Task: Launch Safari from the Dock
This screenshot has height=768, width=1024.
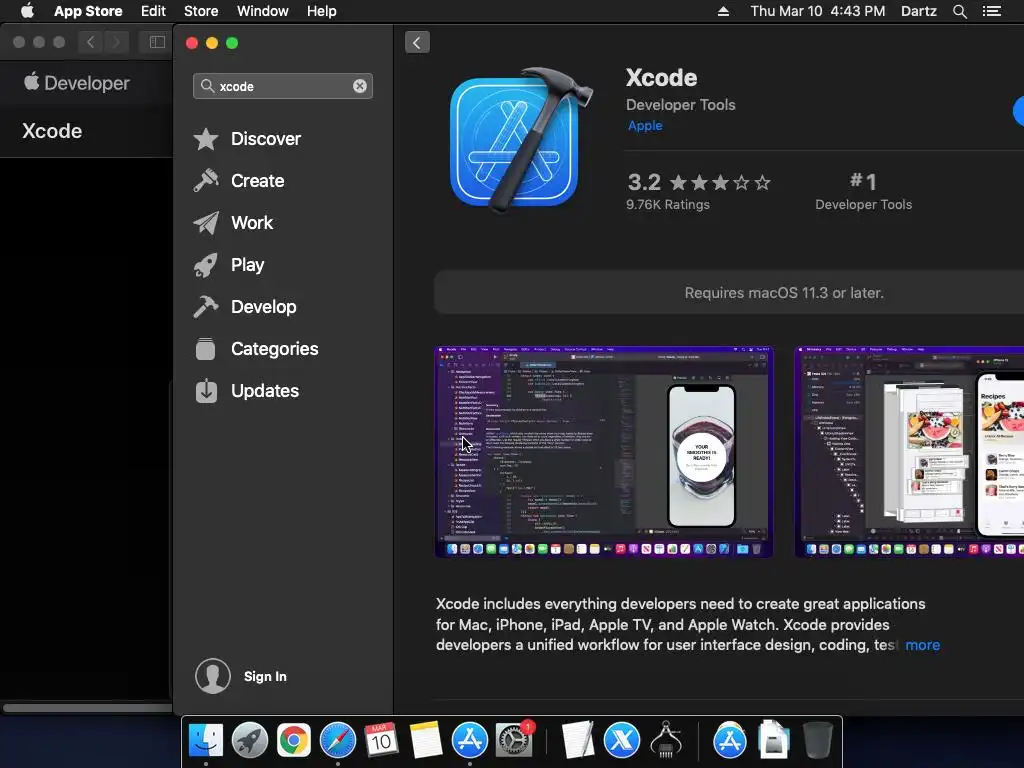Action: pos(338,740)
